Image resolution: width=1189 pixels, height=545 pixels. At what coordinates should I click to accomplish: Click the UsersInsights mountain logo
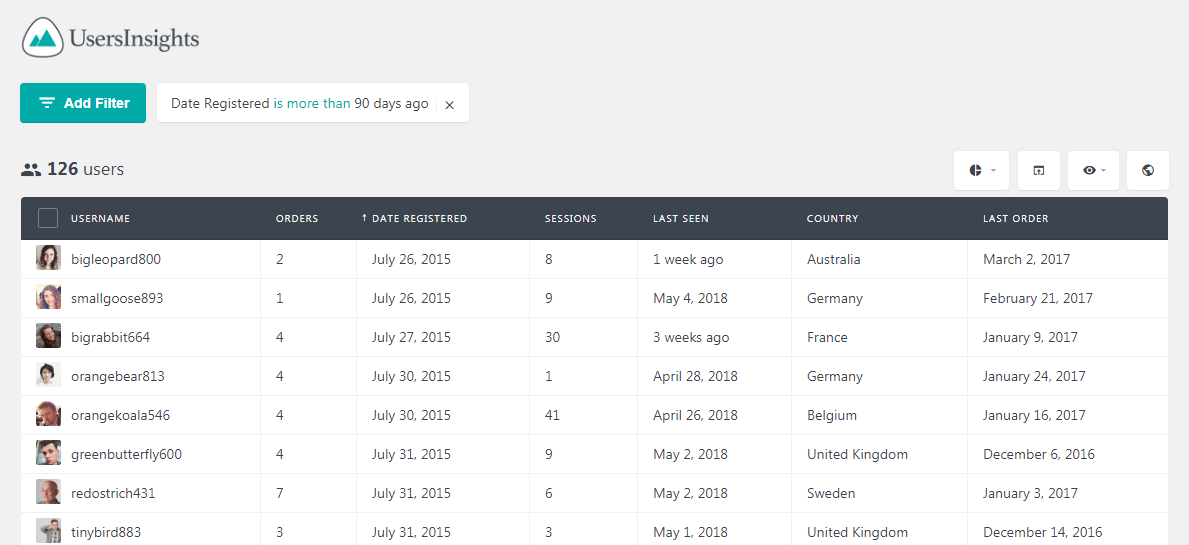click(42, 38)
